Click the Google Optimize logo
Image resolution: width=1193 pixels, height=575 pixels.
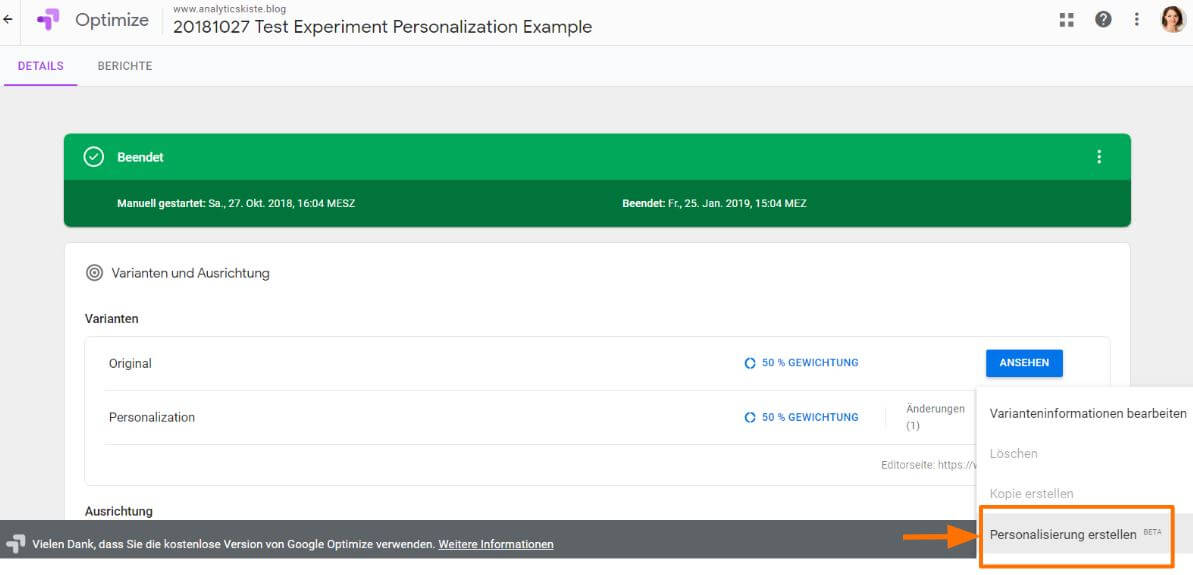coord(48,20)
